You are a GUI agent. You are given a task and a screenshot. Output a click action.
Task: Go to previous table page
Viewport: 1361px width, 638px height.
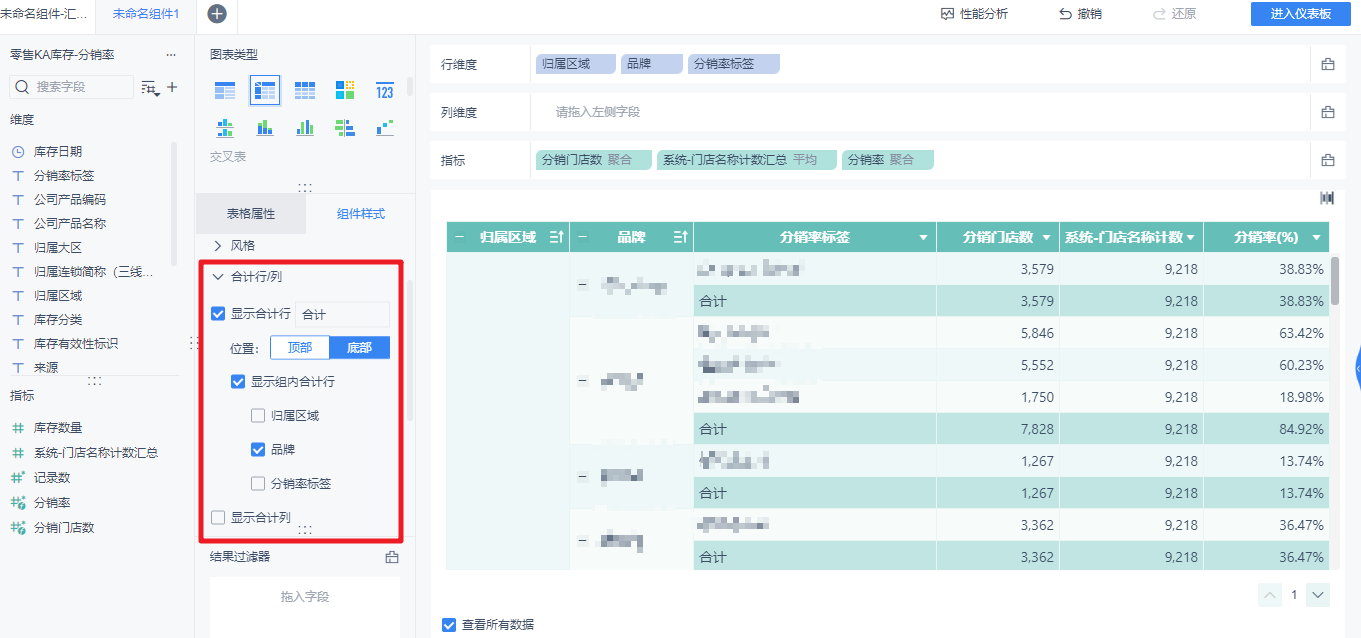coord(1270,595)
